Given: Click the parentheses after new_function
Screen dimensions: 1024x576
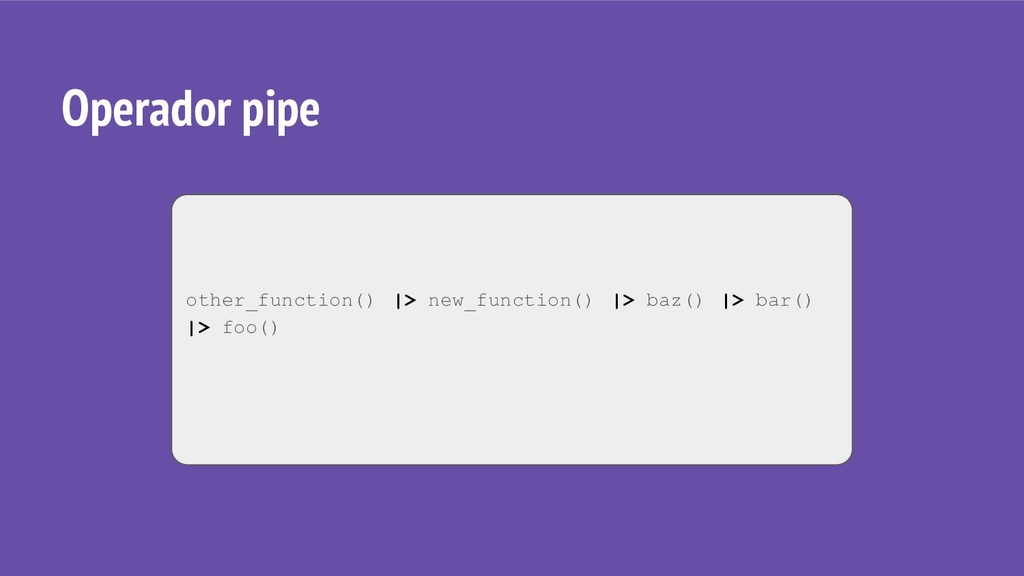Looking at the screenshot, I should click(583, 300).
